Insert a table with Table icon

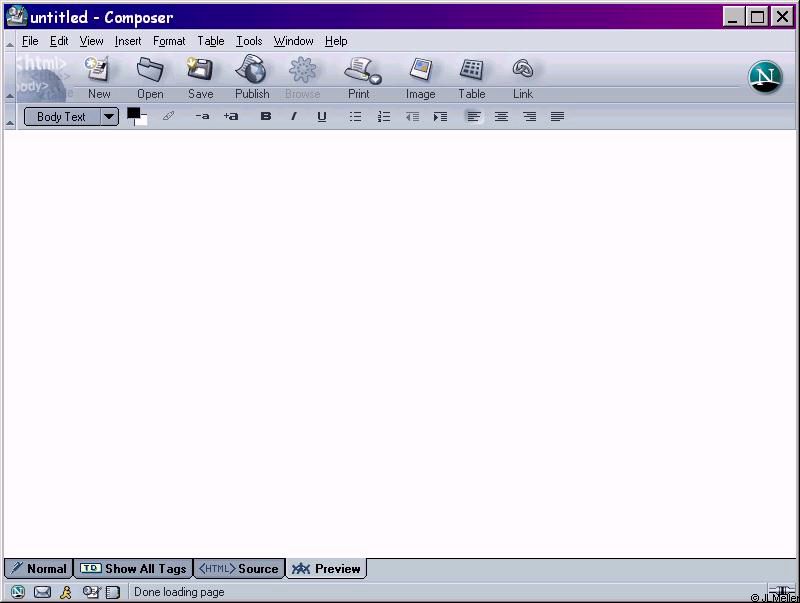[x=471, y=78]
